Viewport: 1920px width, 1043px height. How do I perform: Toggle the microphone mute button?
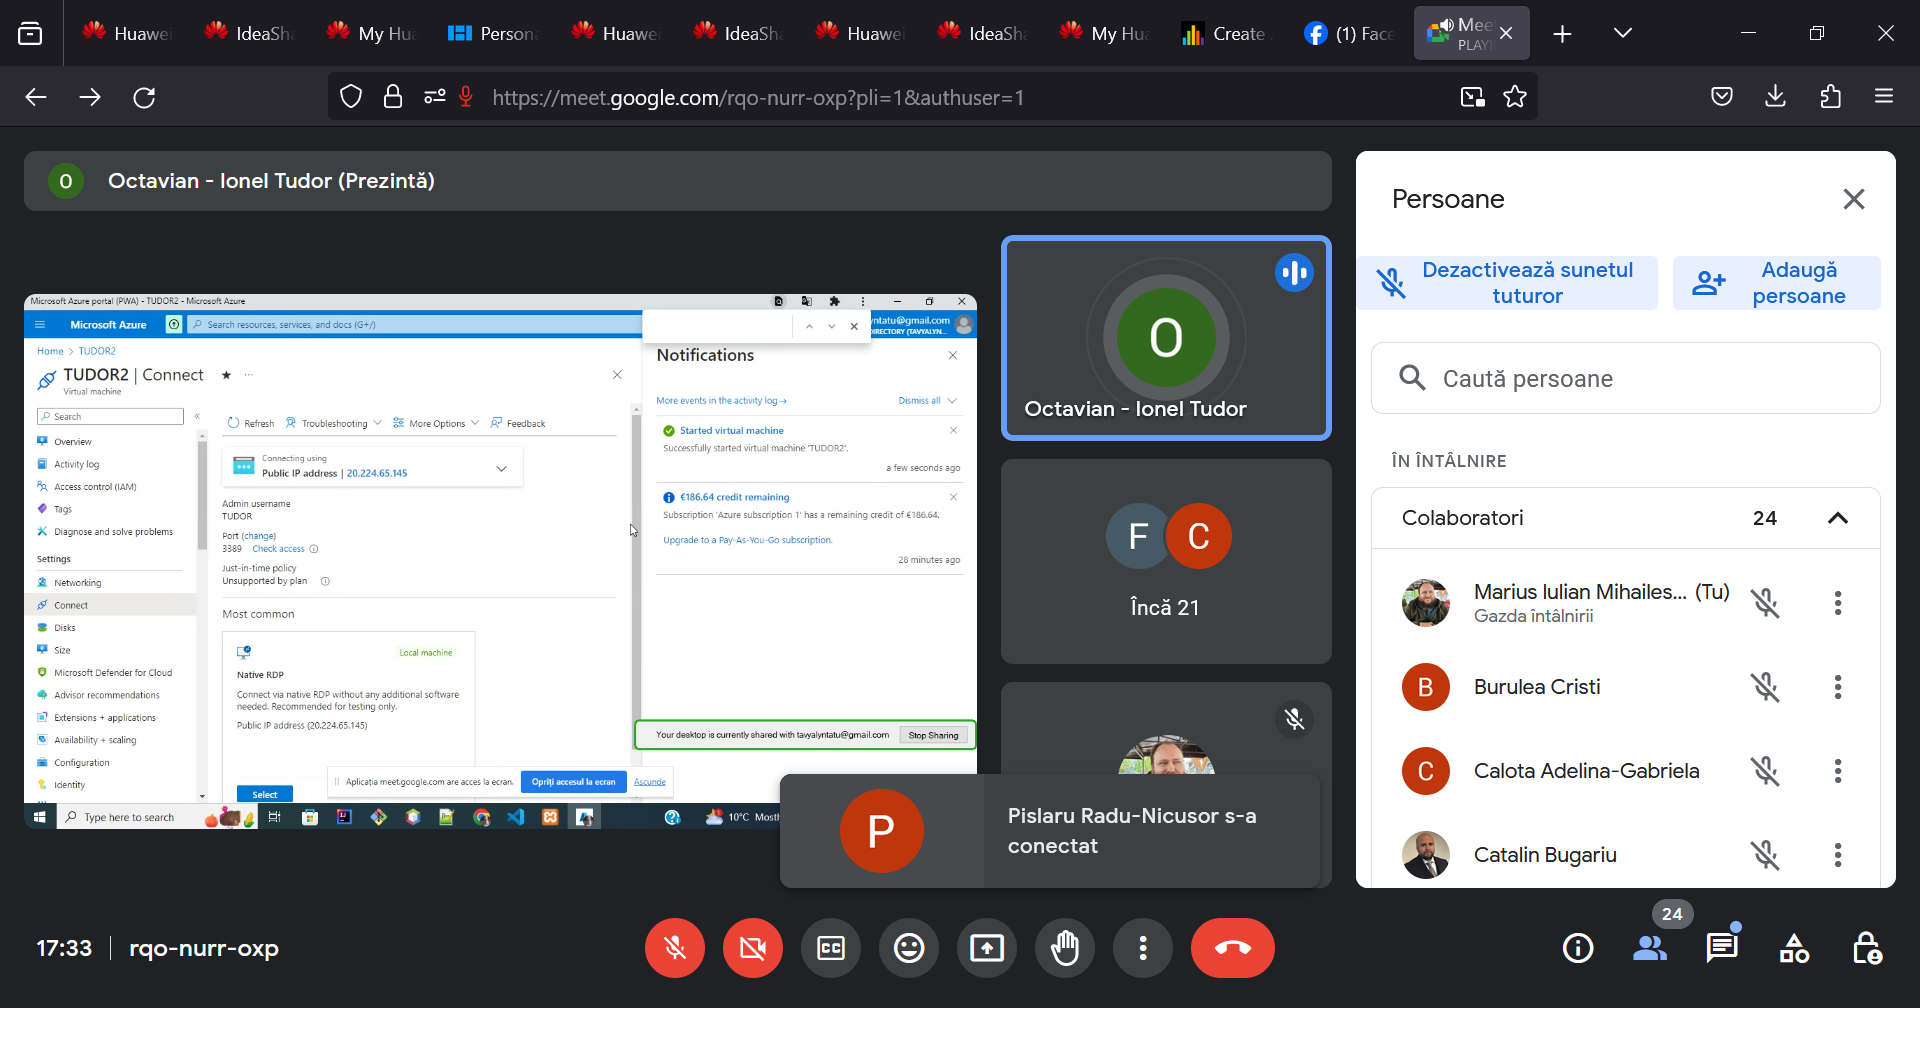(675, 948)
